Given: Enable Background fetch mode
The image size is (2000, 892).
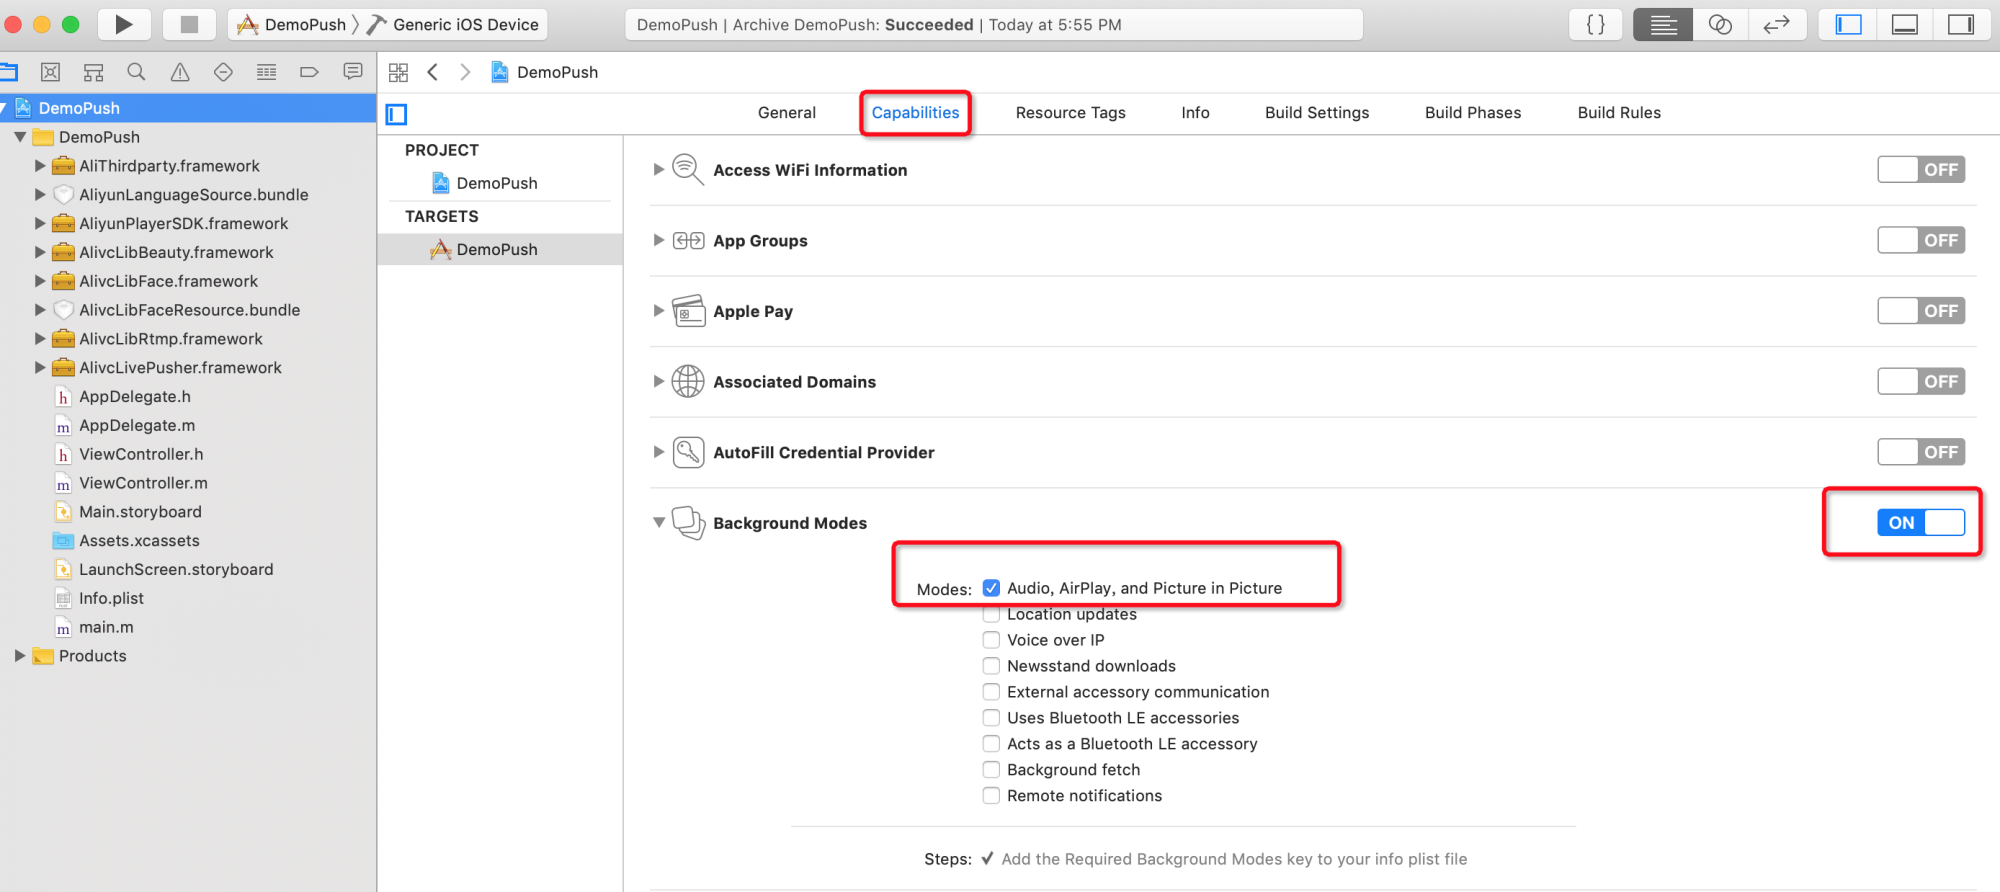Looking at the screenshot, I should click(x=991, y=770).
